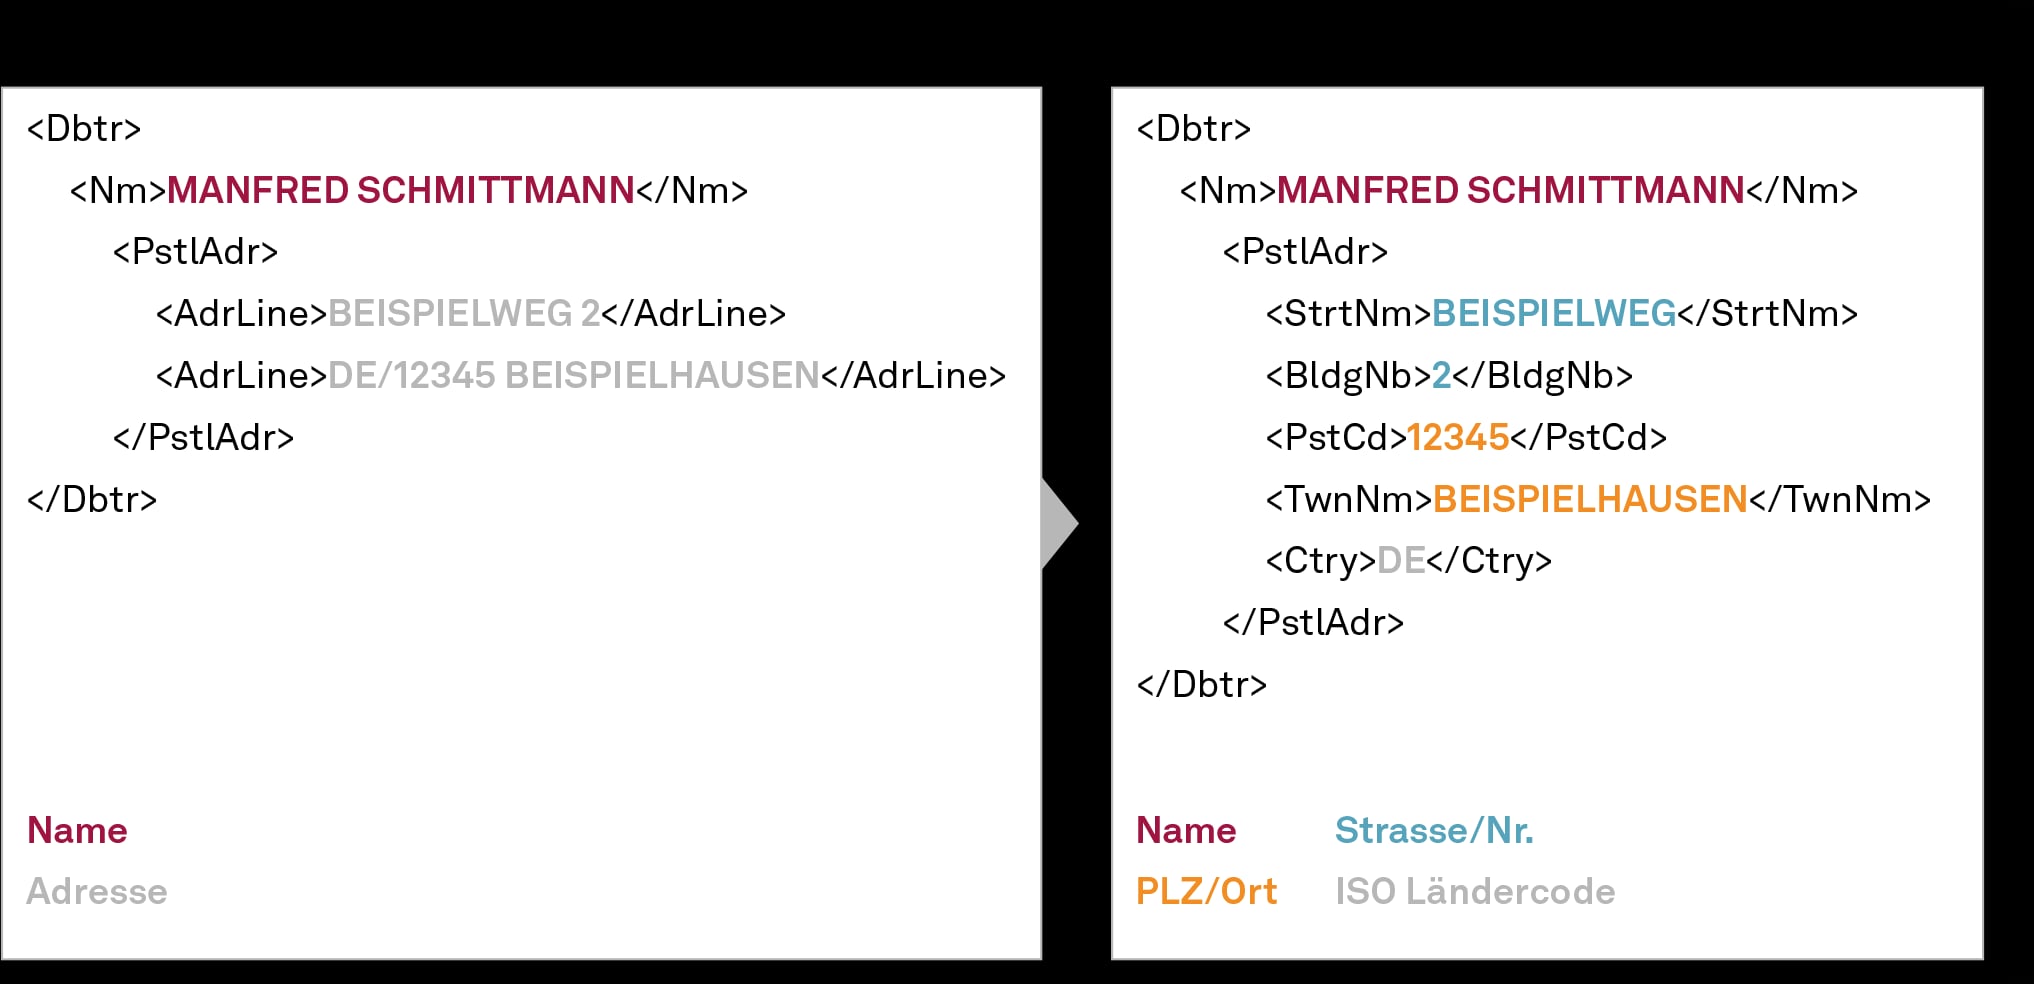The height and width of the screenshot is (984, 2034).
Task: Select DE/12345 BEISPIELHAUSEN address line
Action: (574, 376)
